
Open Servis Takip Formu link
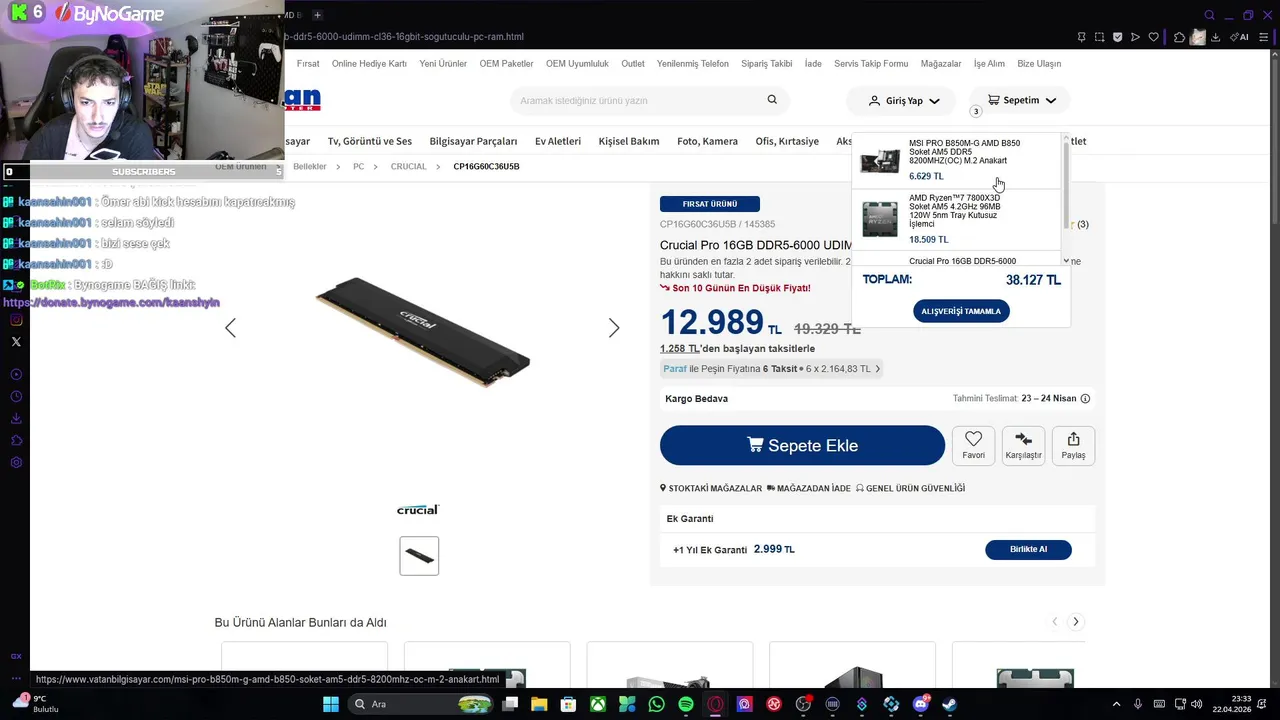tap(871, 63)
